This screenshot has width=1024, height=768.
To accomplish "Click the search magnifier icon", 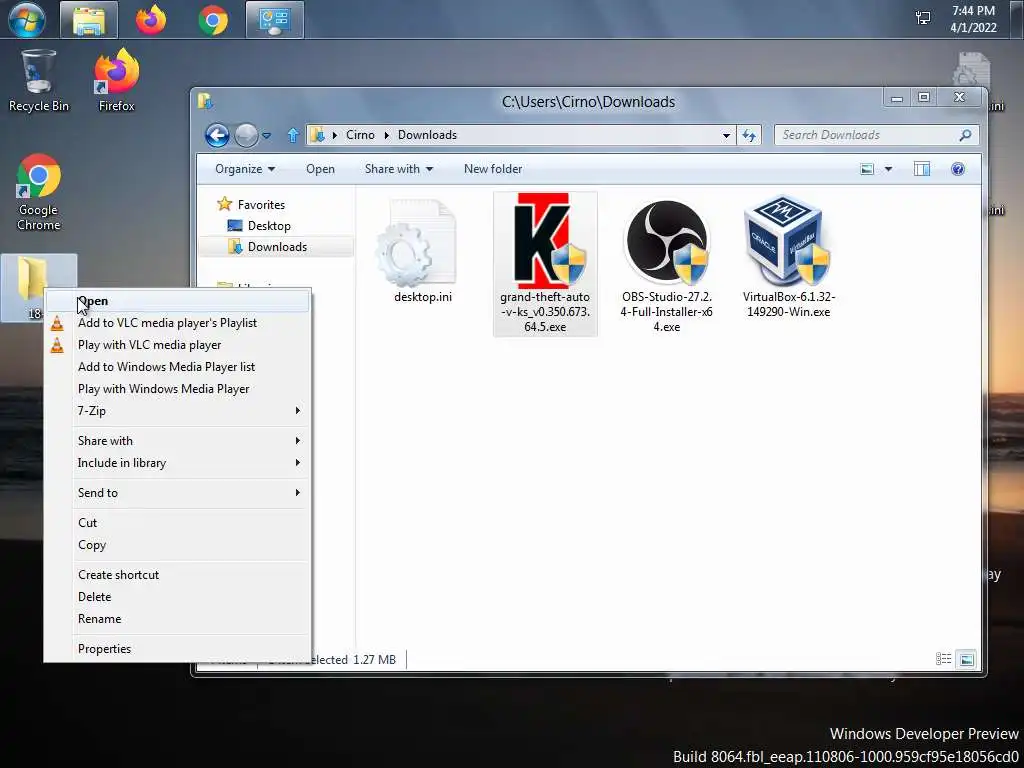I will pos(965,135).
